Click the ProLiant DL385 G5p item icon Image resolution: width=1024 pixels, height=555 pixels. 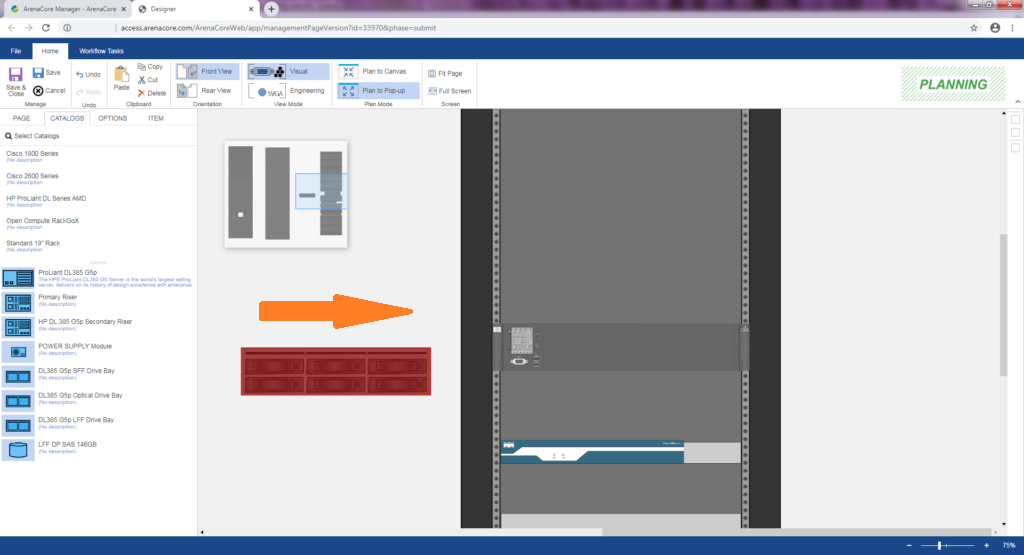[x=18, y=278]
